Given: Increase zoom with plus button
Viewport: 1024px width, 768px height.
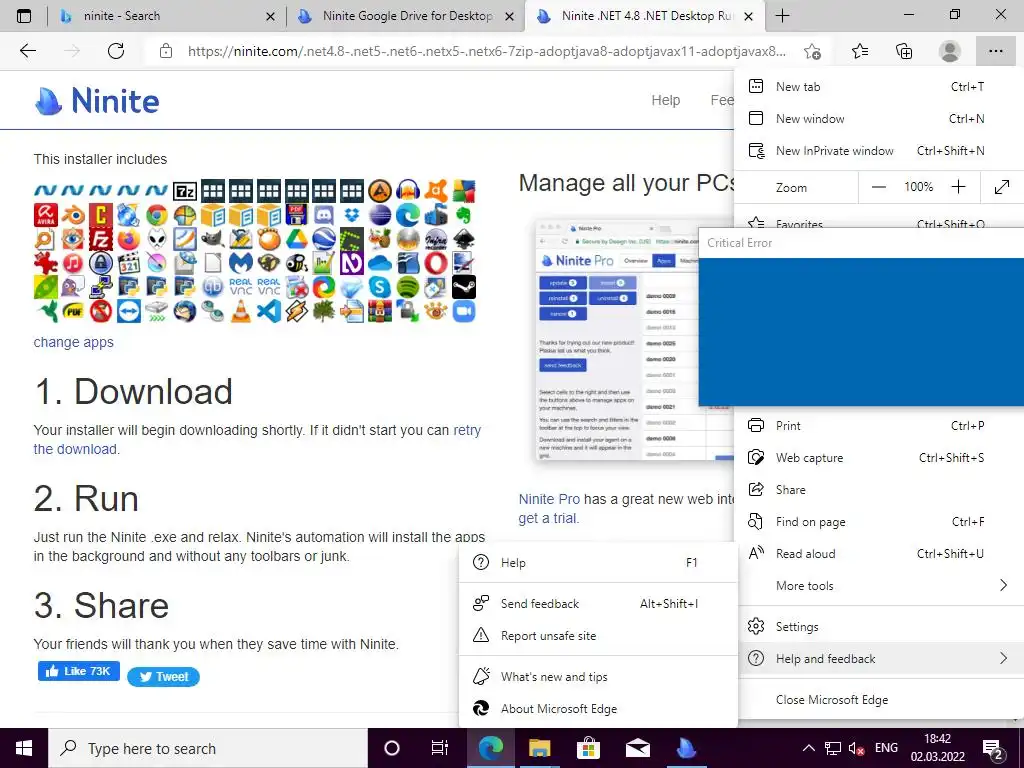Looking at the screenshot, I should coord(958,187).
